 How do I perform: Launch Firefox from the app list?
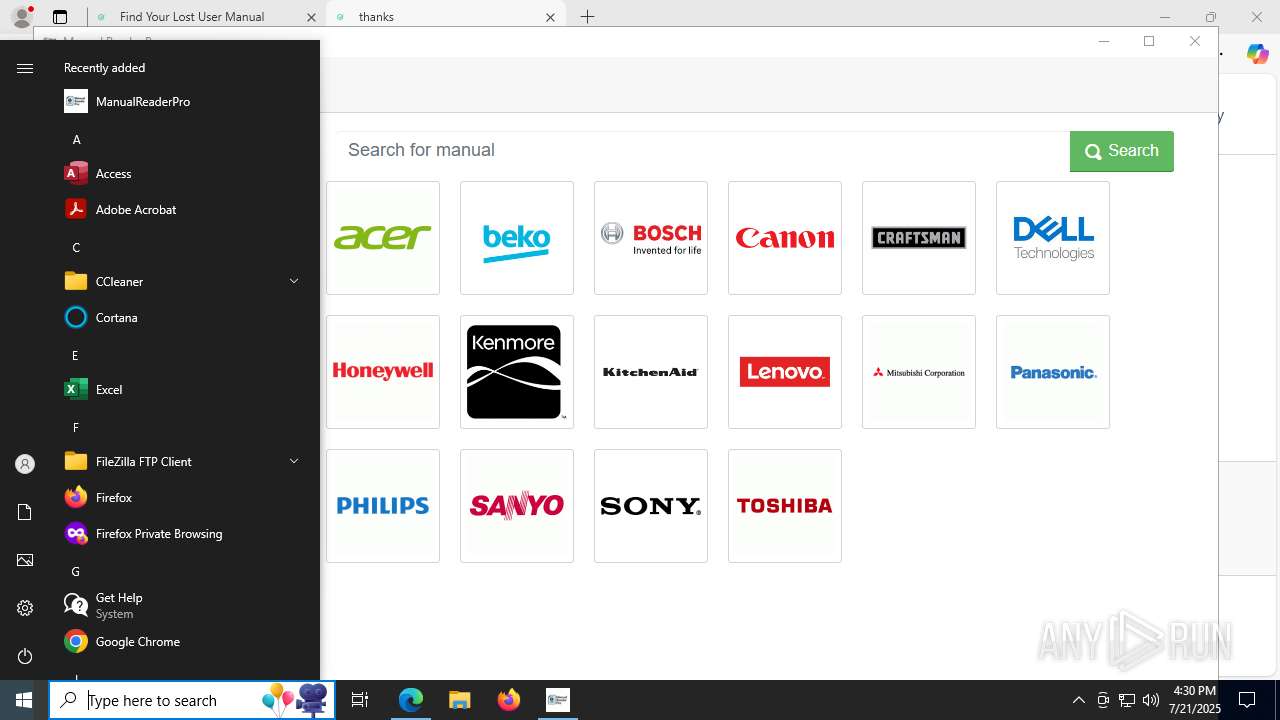click(x=184, y=498)
